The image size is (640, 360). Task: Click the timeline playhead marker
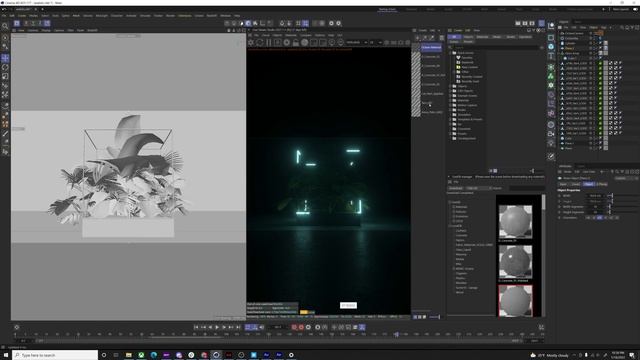[396, 334]
